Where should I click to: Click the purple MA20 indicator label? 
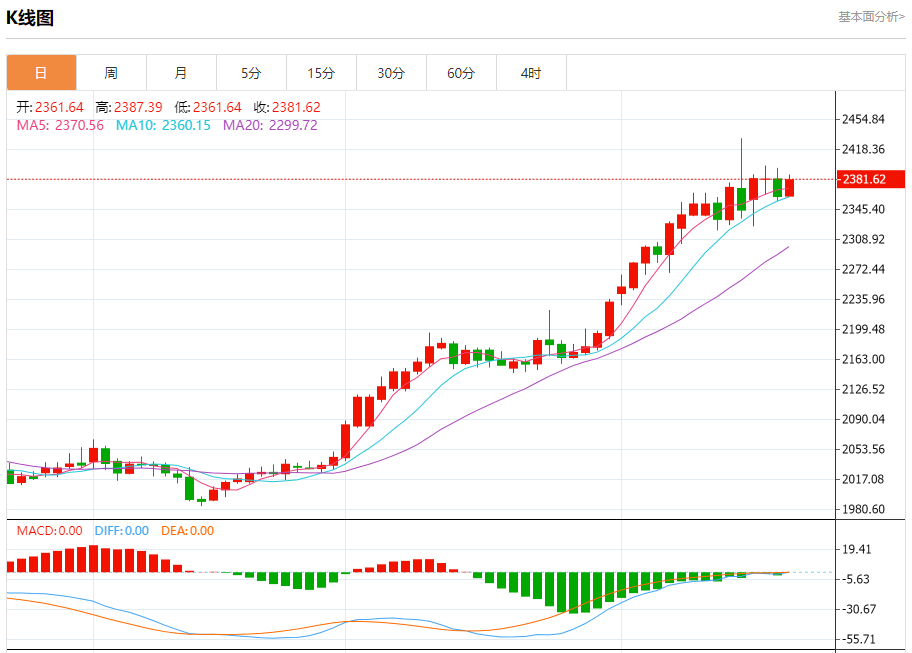click(270, 125)
